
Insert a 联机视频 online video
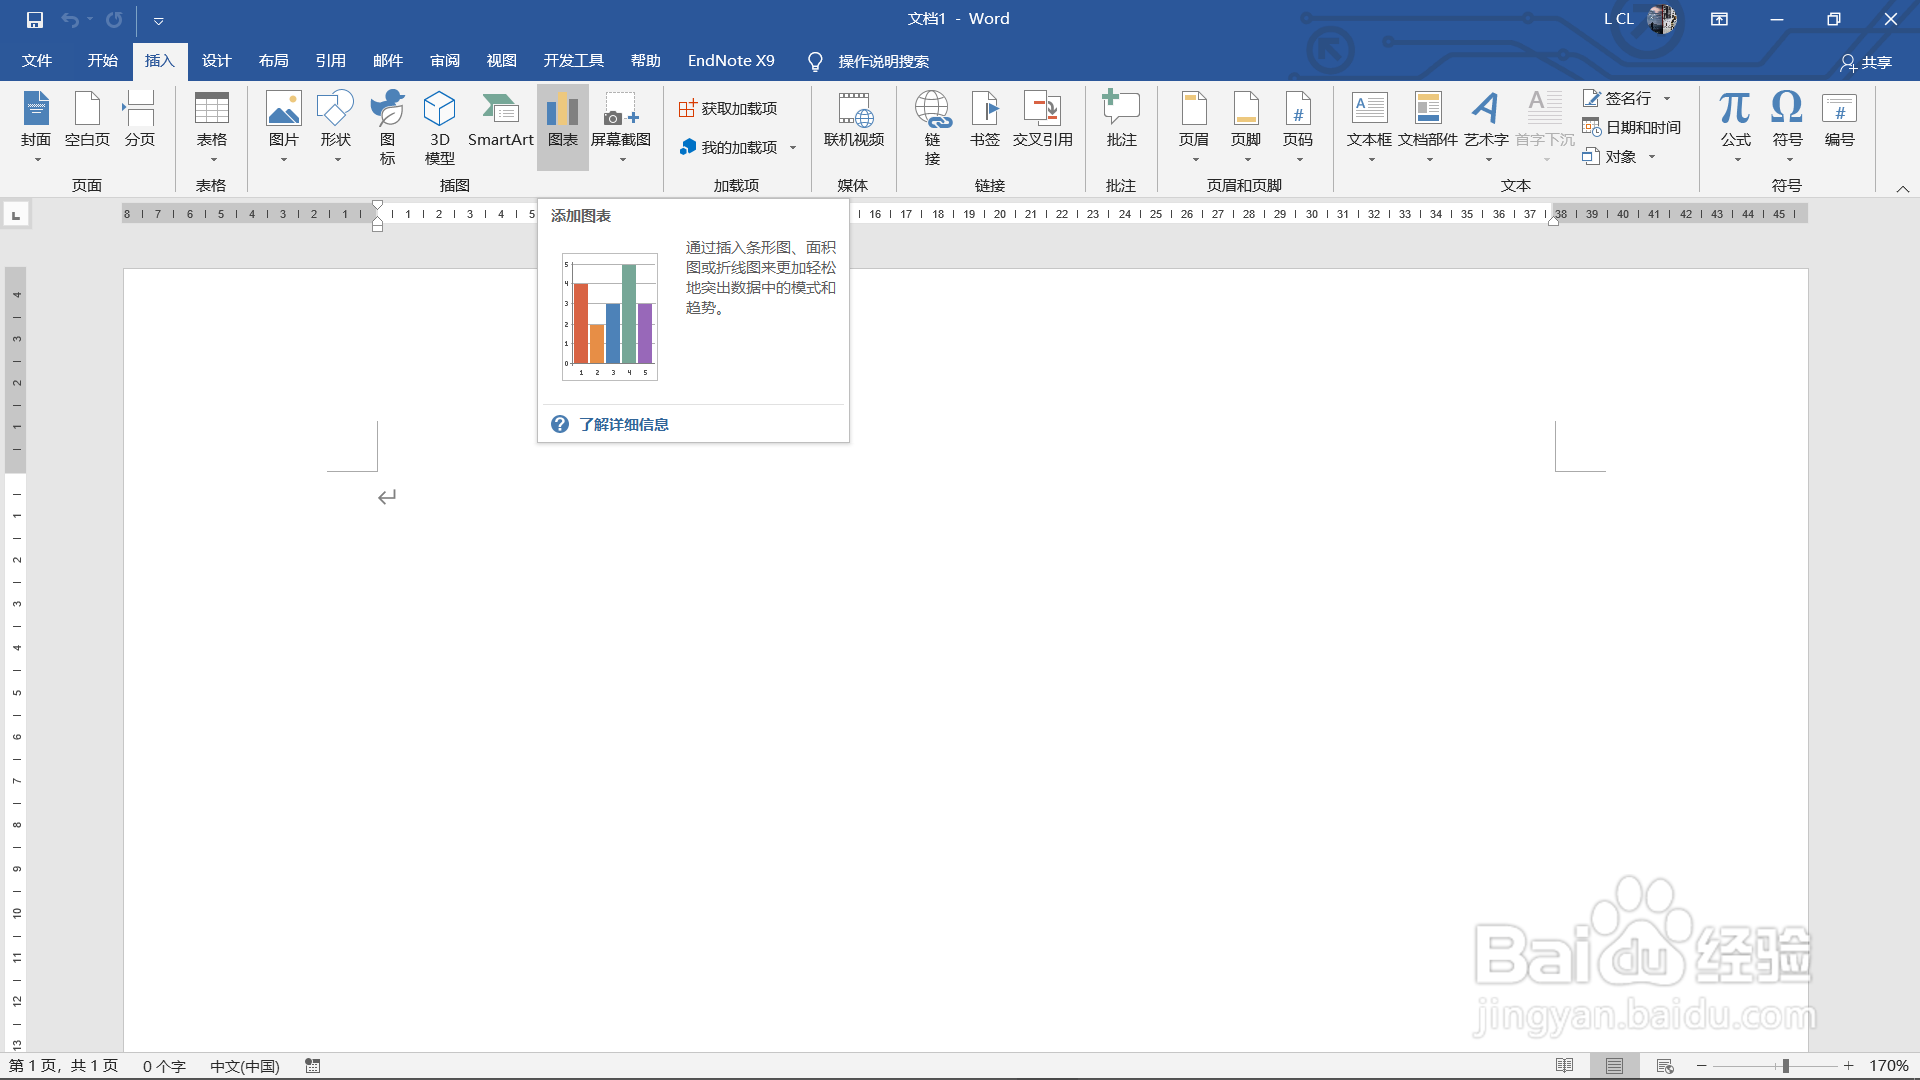point(853,120)
